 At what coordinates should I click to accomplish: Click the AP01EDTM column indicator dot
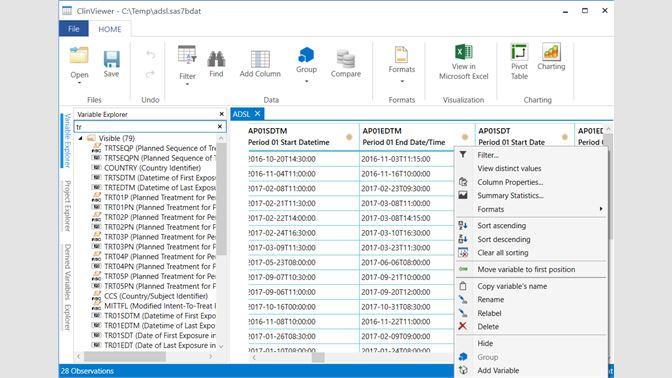click(x=465, y=137)
